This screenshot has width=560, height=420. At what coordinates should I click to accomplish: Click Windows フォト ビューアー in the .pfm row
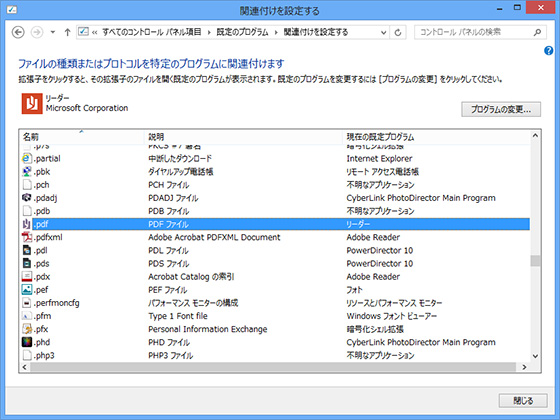point(392,316)
